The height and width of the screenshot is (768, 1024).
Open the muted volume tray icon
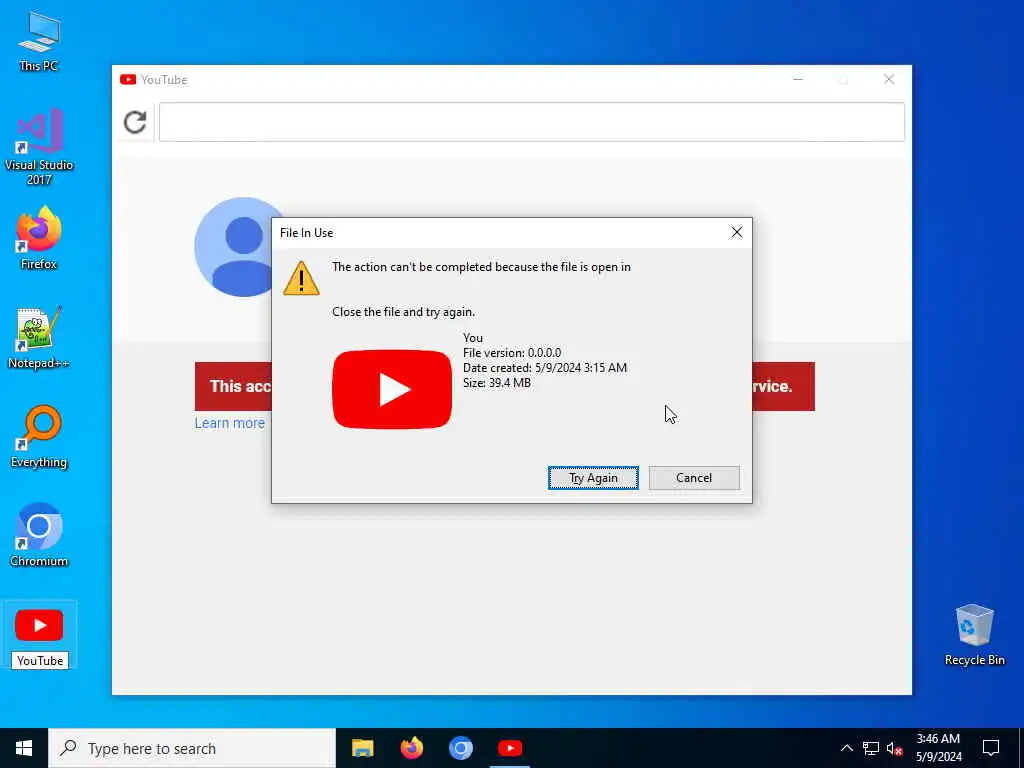pos(895,748)
